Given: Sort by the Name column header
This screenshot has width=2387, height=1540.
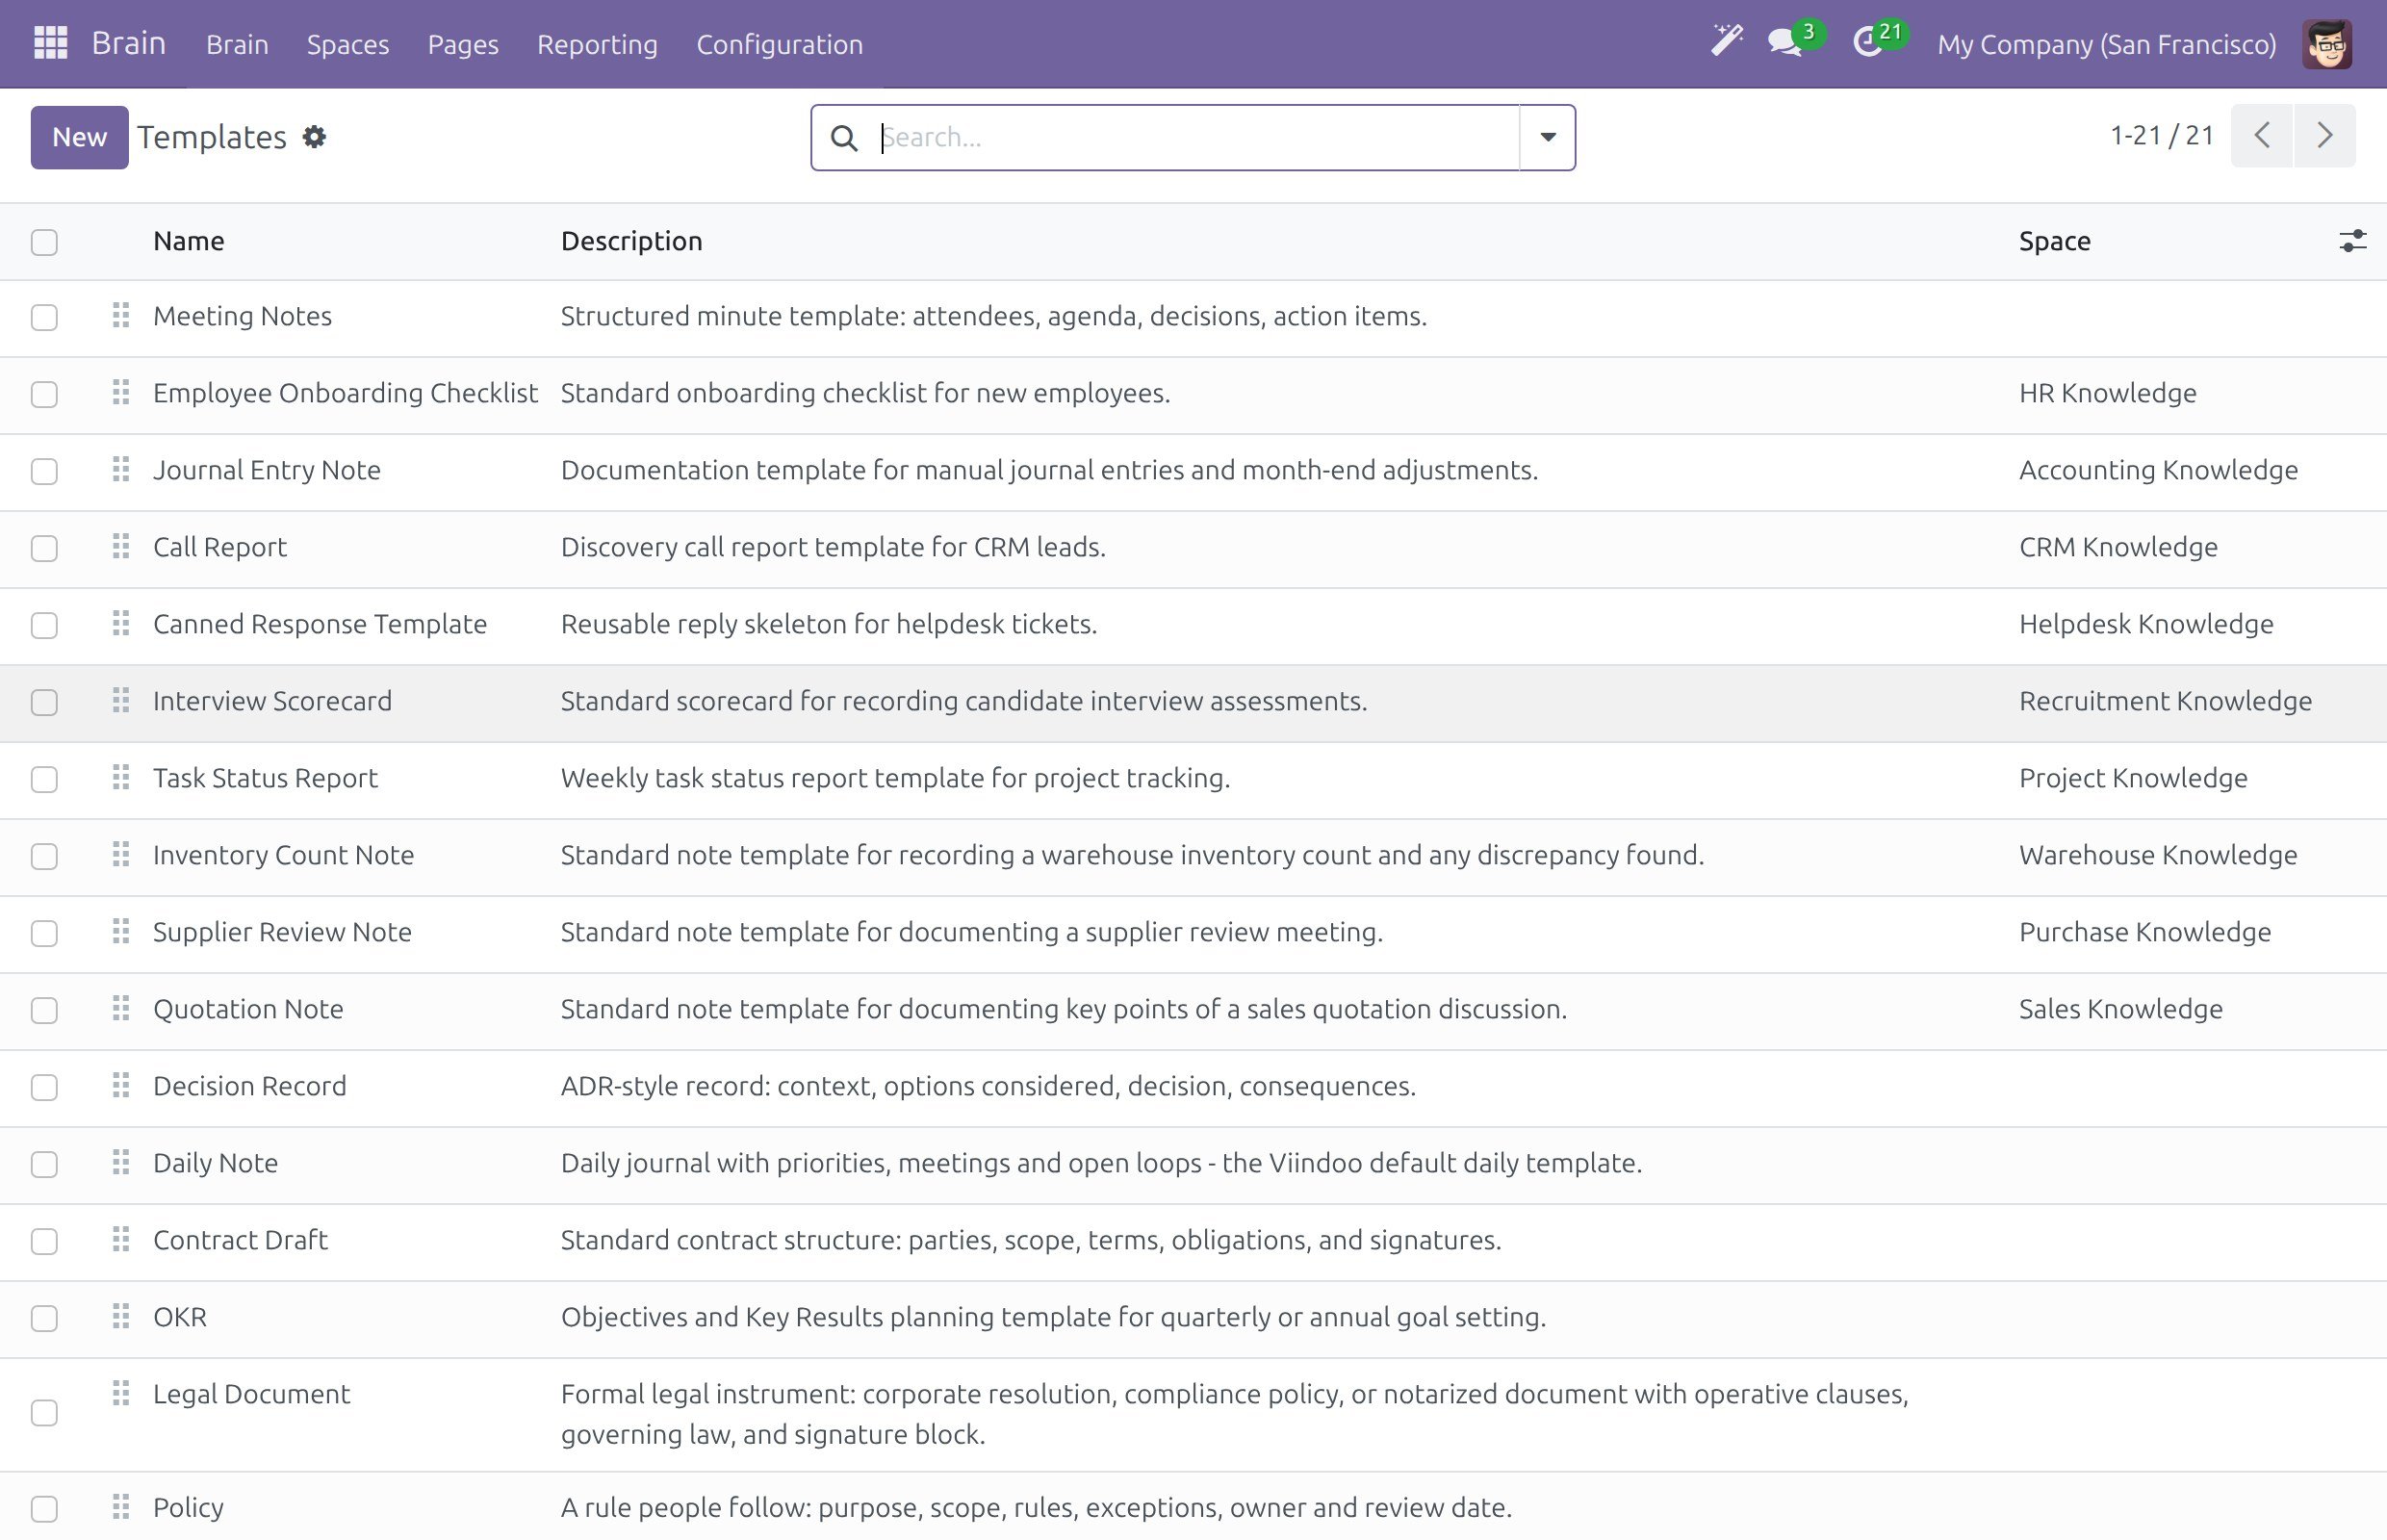Looking at the screenshot, I should pyautogui.click(x=188, y=241).
